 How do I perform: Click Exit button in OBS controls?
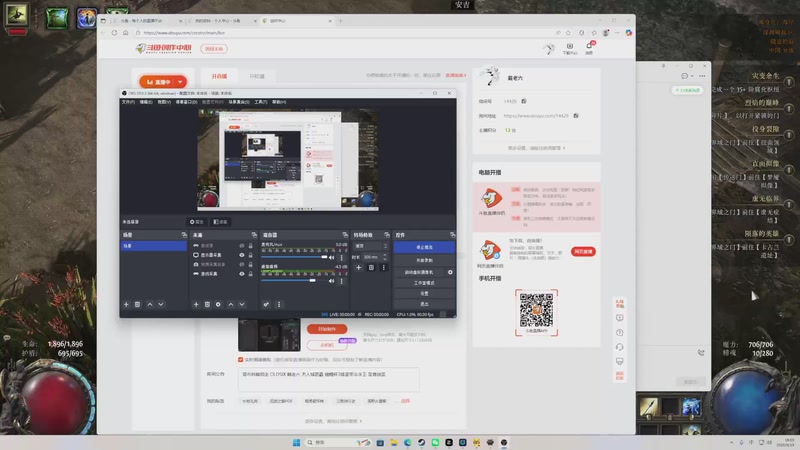coord(424,304)
